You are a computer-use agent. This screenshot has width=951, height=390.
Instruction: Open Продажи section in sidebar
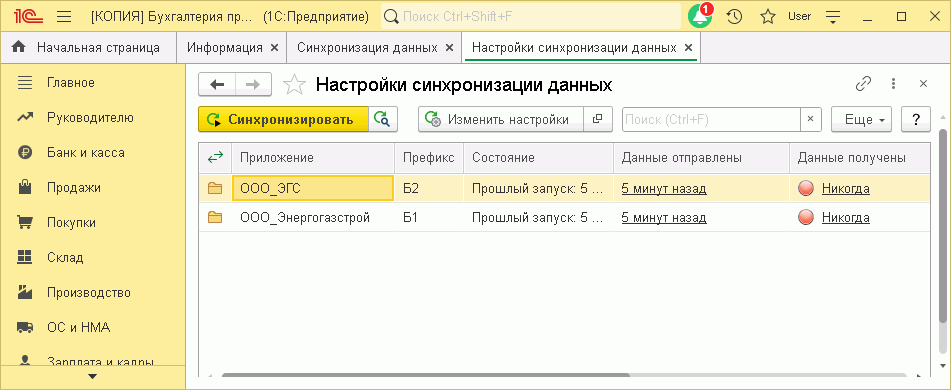pos(93,188)
